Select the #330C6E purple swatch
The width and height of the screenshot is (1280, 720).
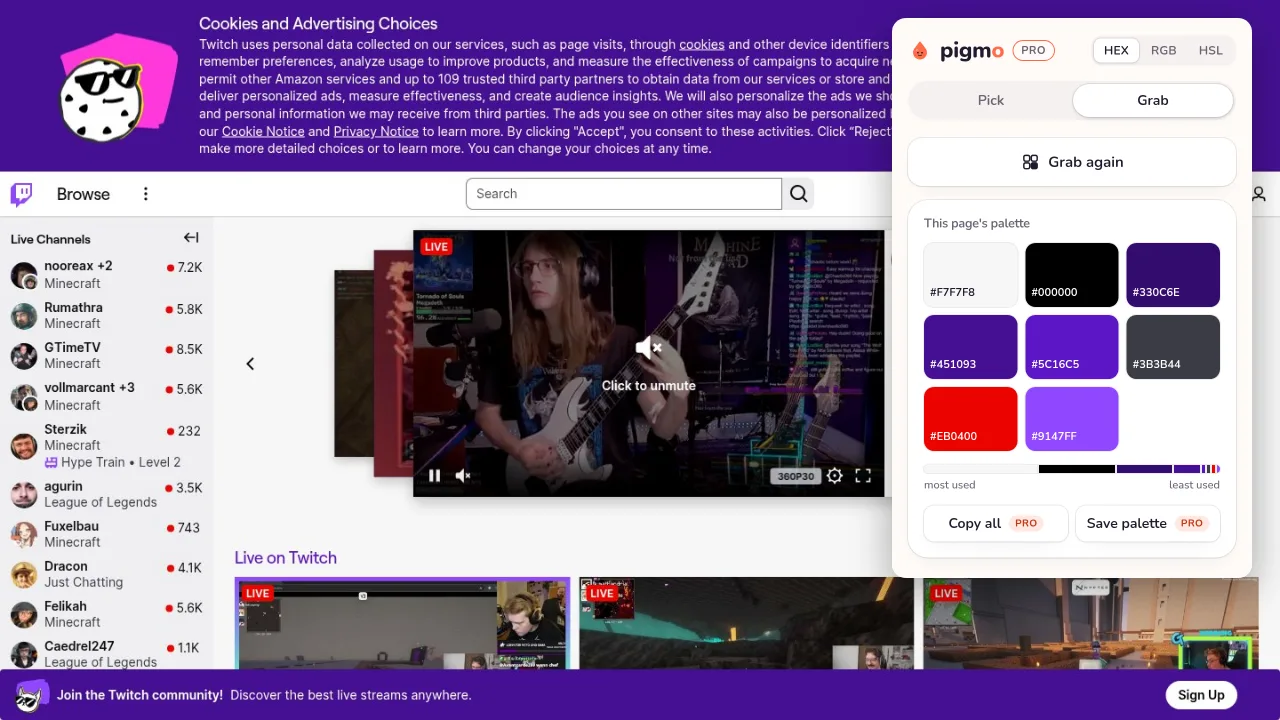1173,275
